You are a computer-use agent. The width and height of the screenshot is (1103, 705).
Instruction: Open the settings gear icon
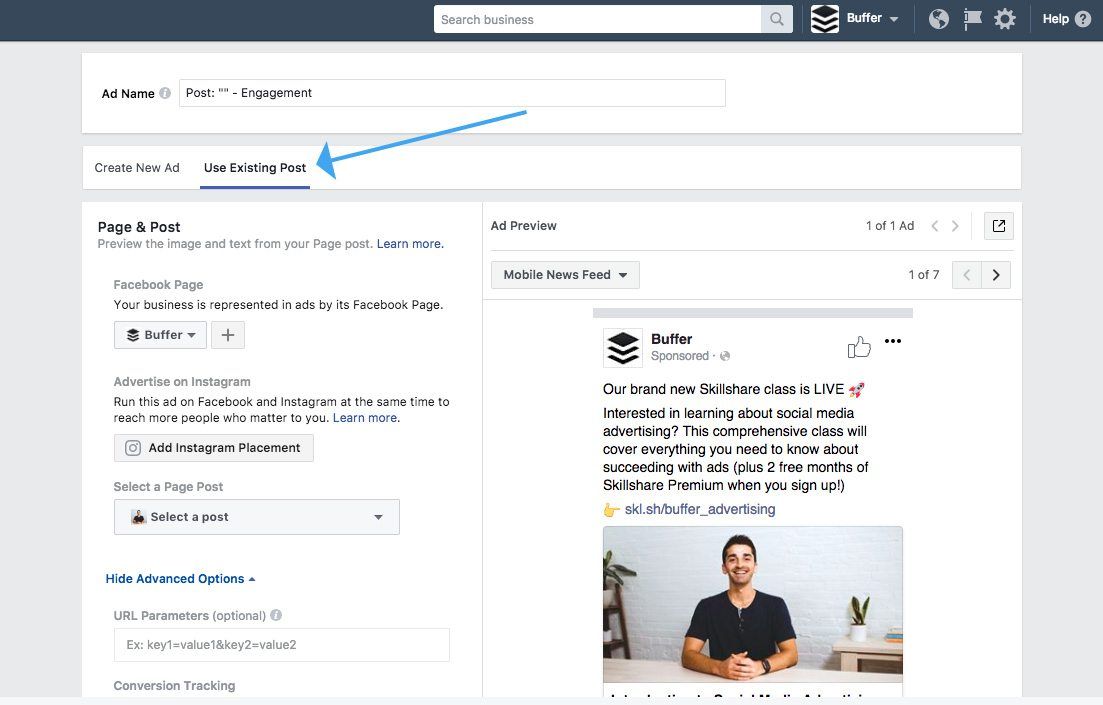[x=1005, y=19]
